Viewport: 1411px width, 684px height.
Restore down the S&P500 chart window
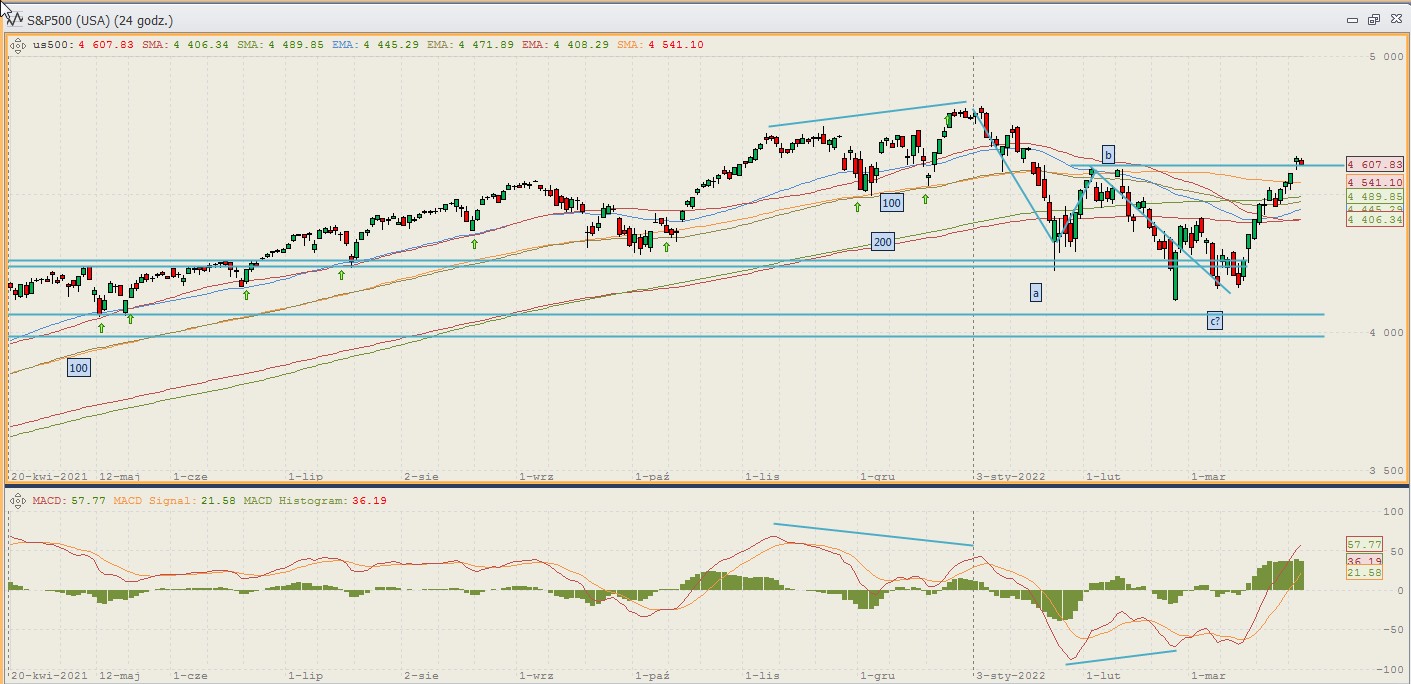click(1373, 19)
